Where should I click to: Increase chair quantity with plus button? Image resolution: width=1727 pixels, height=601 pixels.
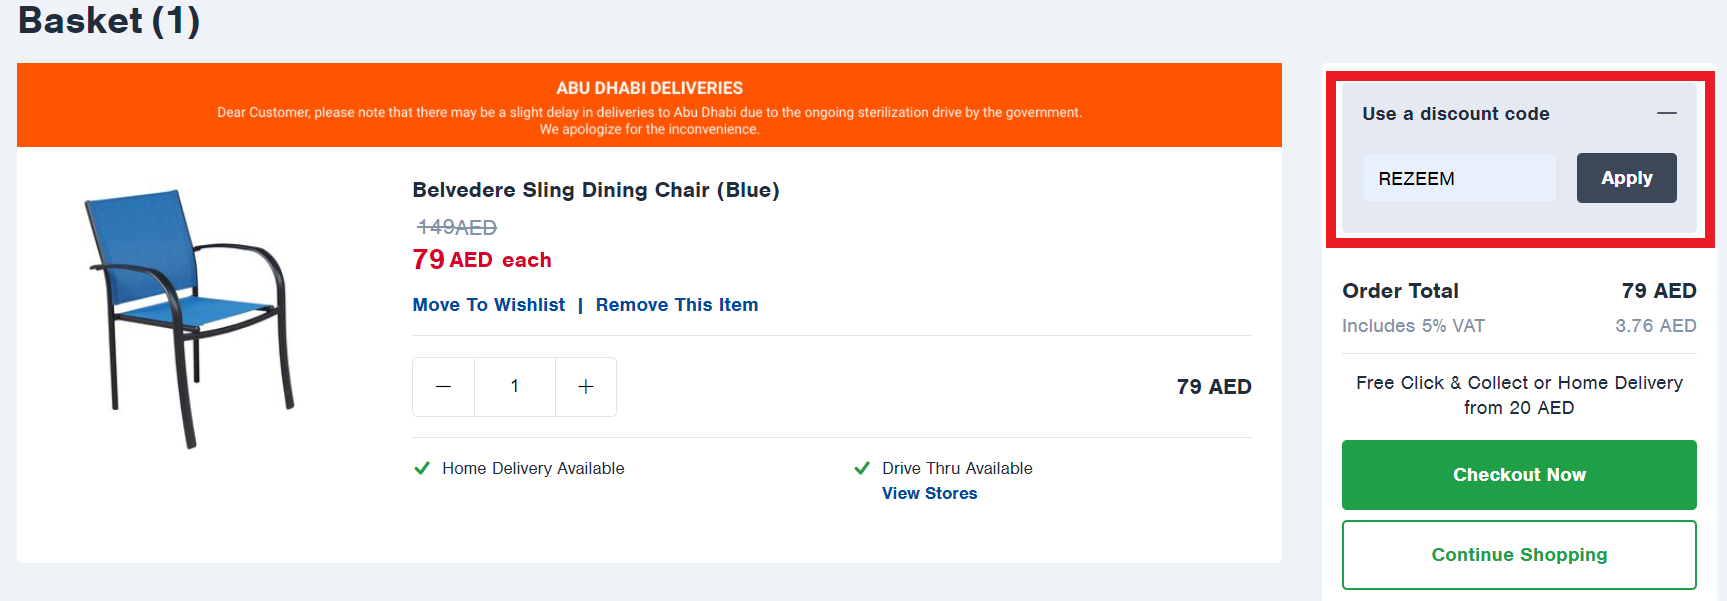pos(586,387)
